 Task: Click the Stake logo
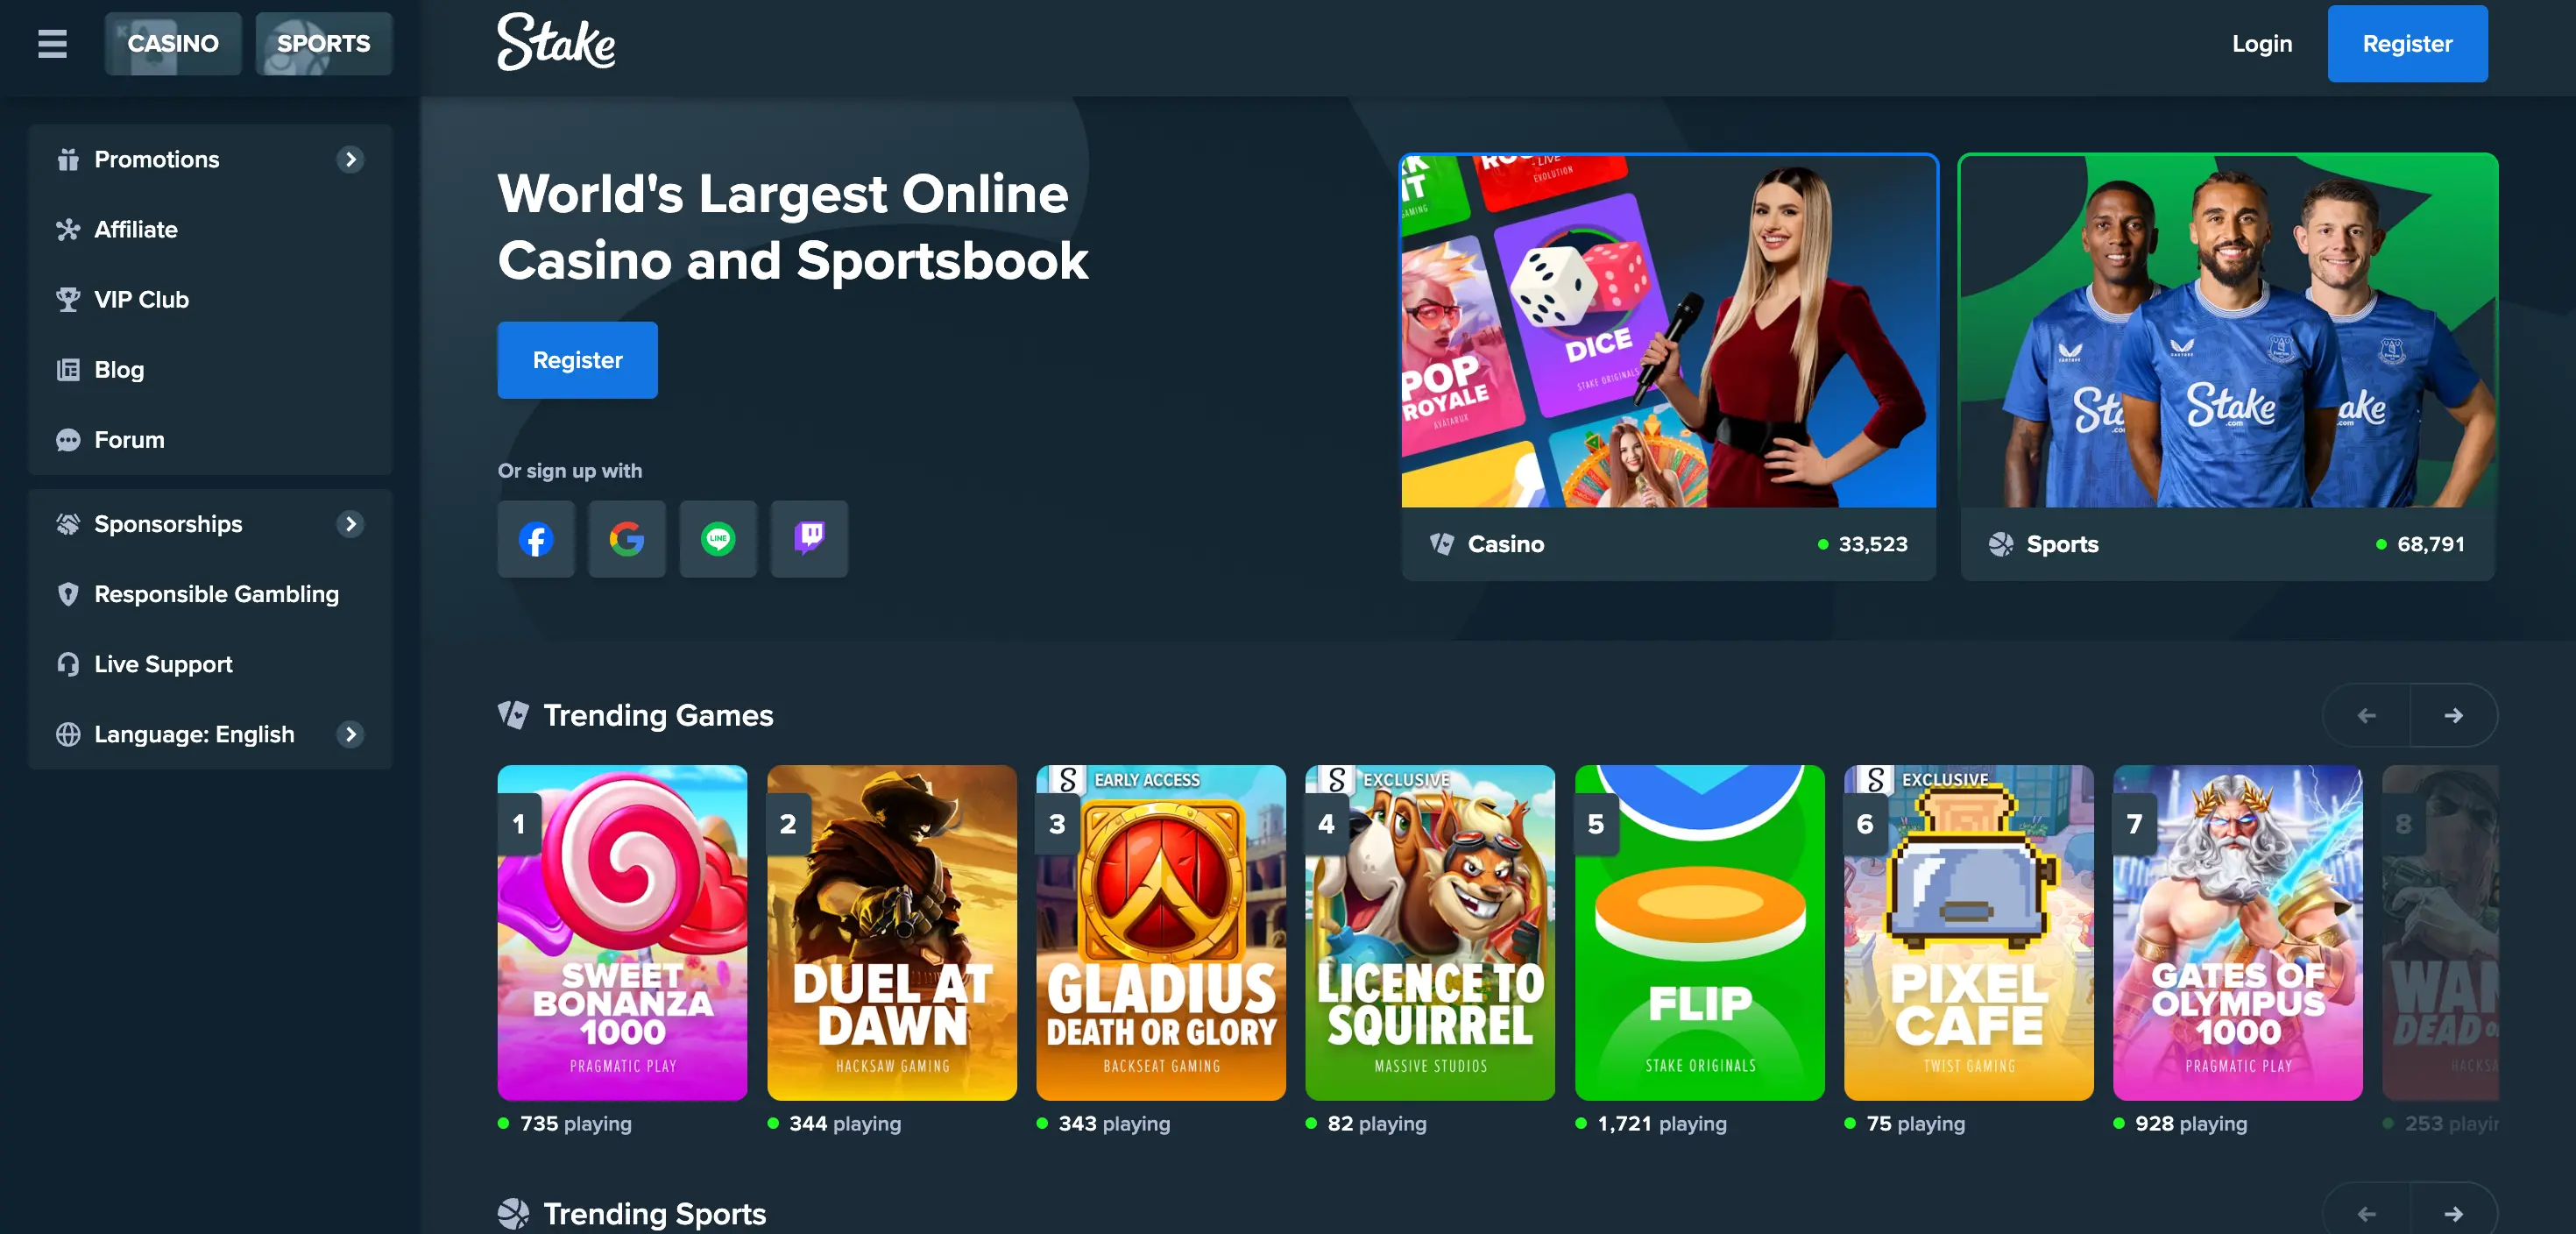coord(556,43)
